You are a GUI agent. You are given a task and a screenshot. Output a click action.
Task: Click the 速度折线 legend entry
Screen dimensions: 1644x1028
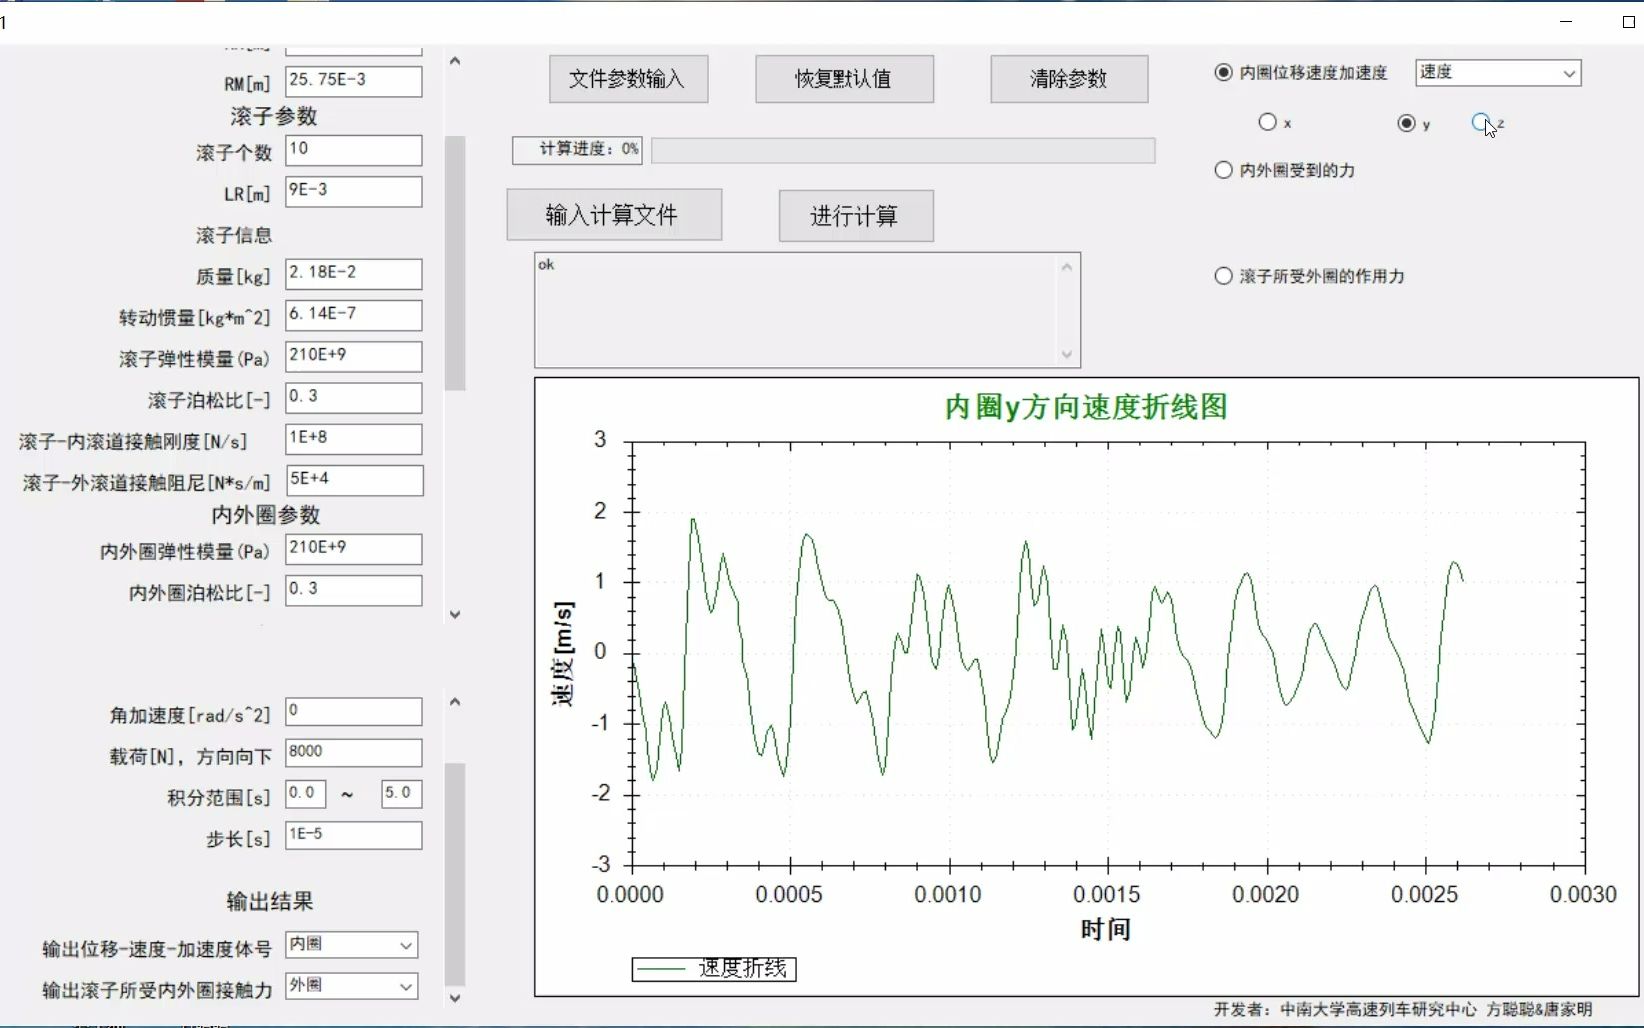pyautogui.click(x=714, y=969)
